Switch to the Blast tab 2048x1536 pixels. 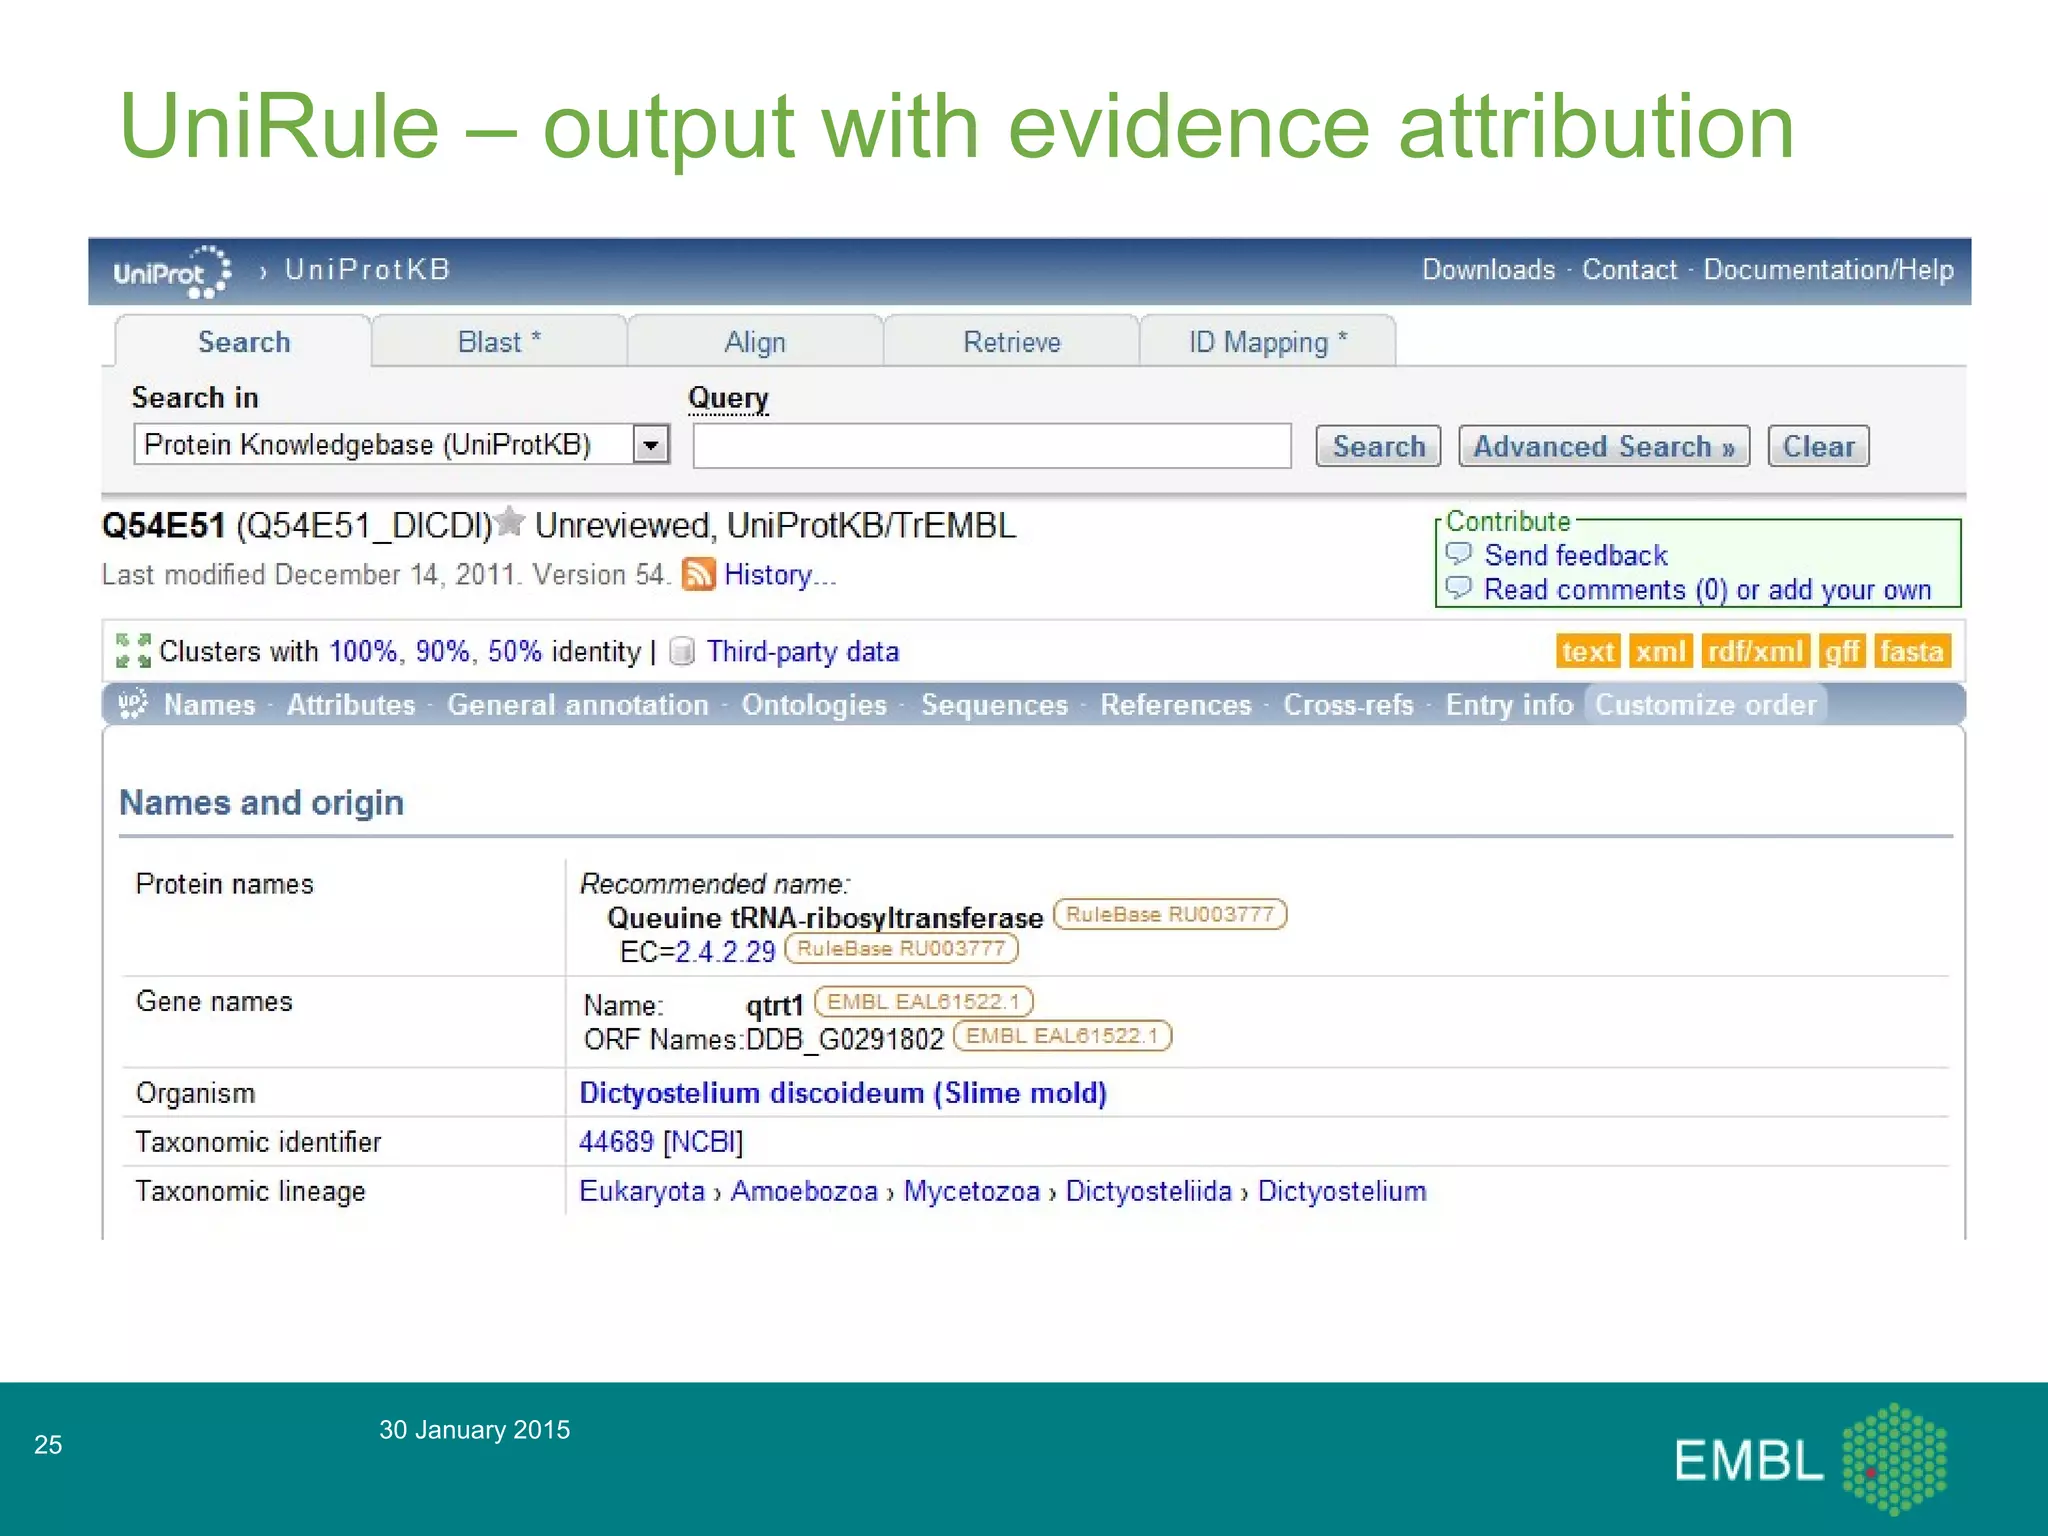coord(499,342)
